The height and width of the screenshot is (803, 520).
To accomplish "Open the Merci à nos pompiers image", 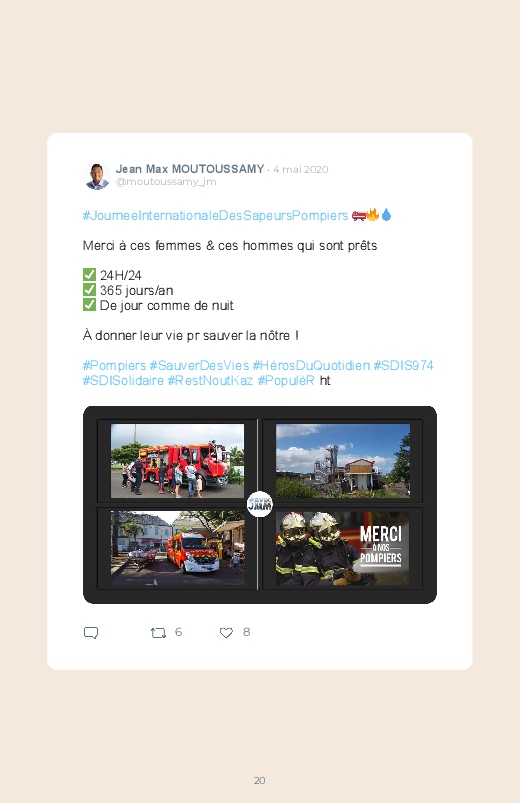I will point(342,548).
